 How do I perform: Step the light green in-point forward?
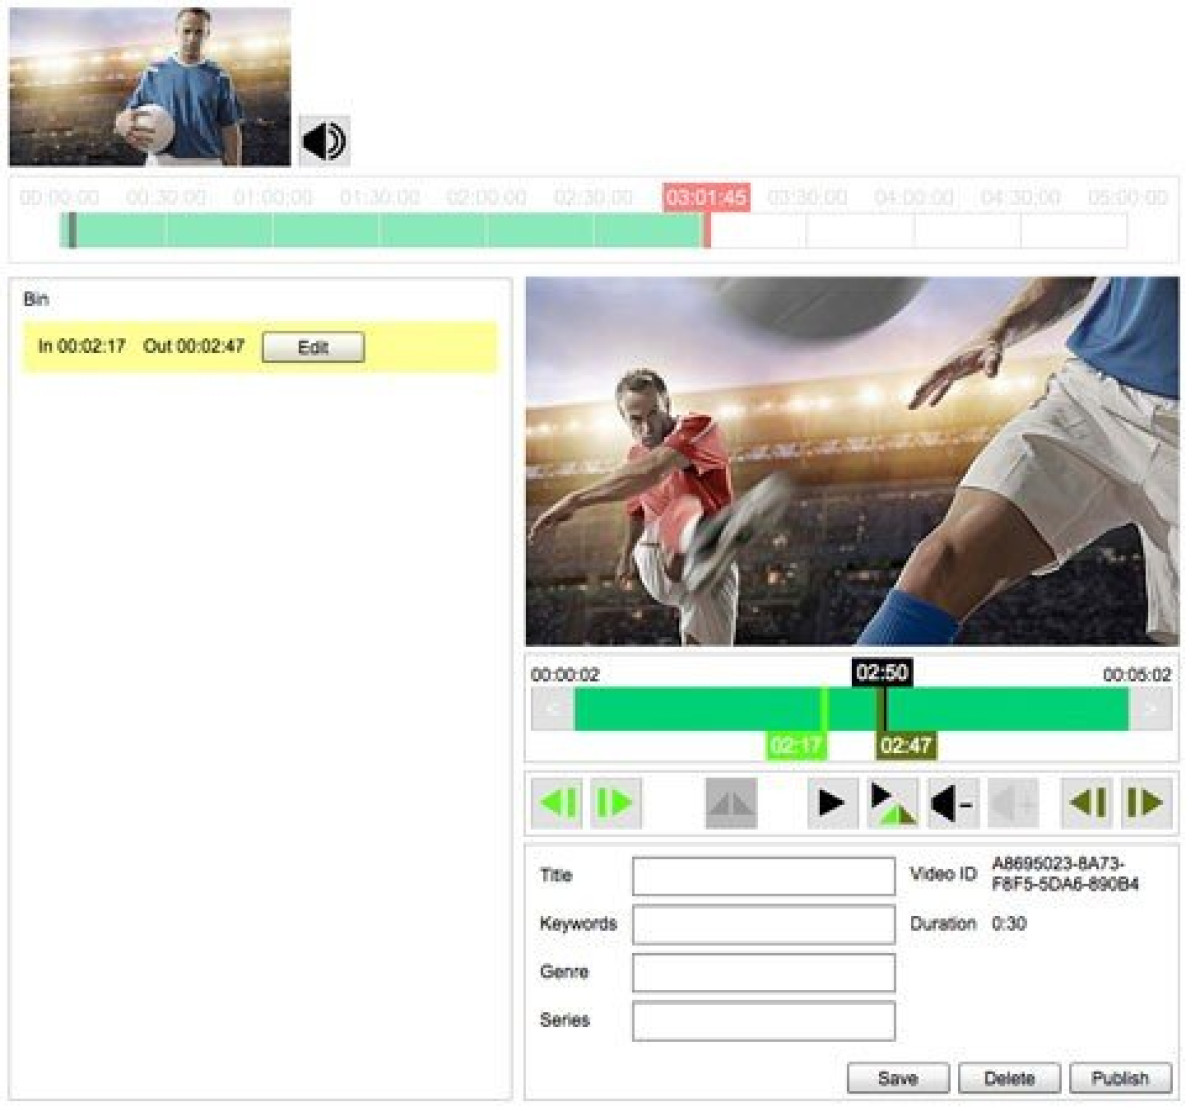615,803
